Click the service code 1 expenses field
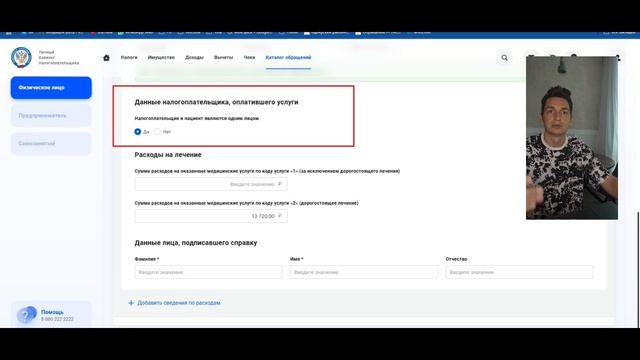The image size is (640, 360). (x=211, y=184)
